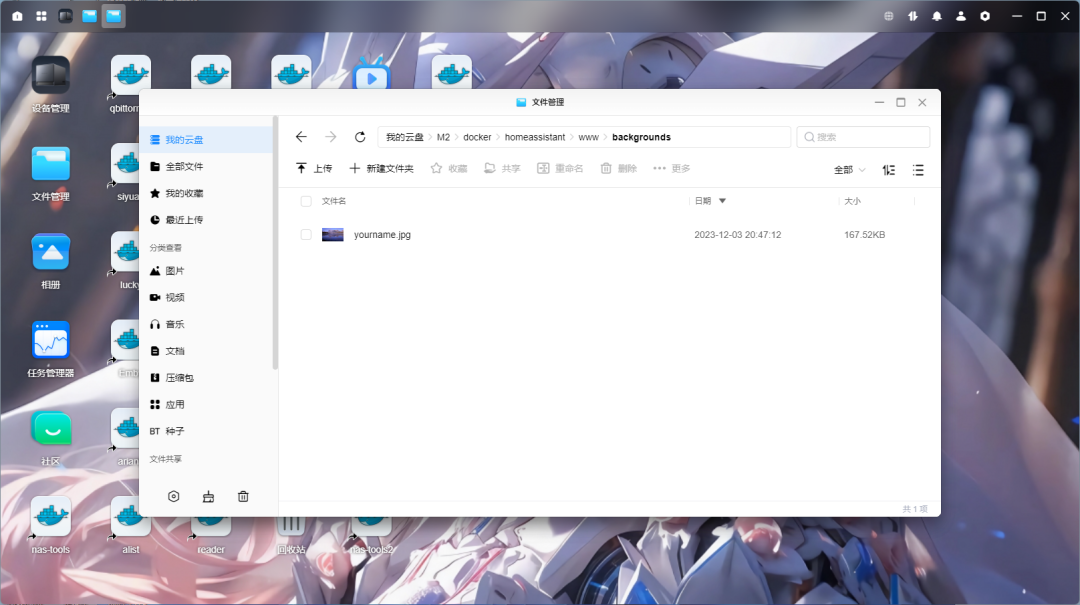Refresh the folder listing
The height and width of the screenshot is (605, 1080).
pos(360,137)
